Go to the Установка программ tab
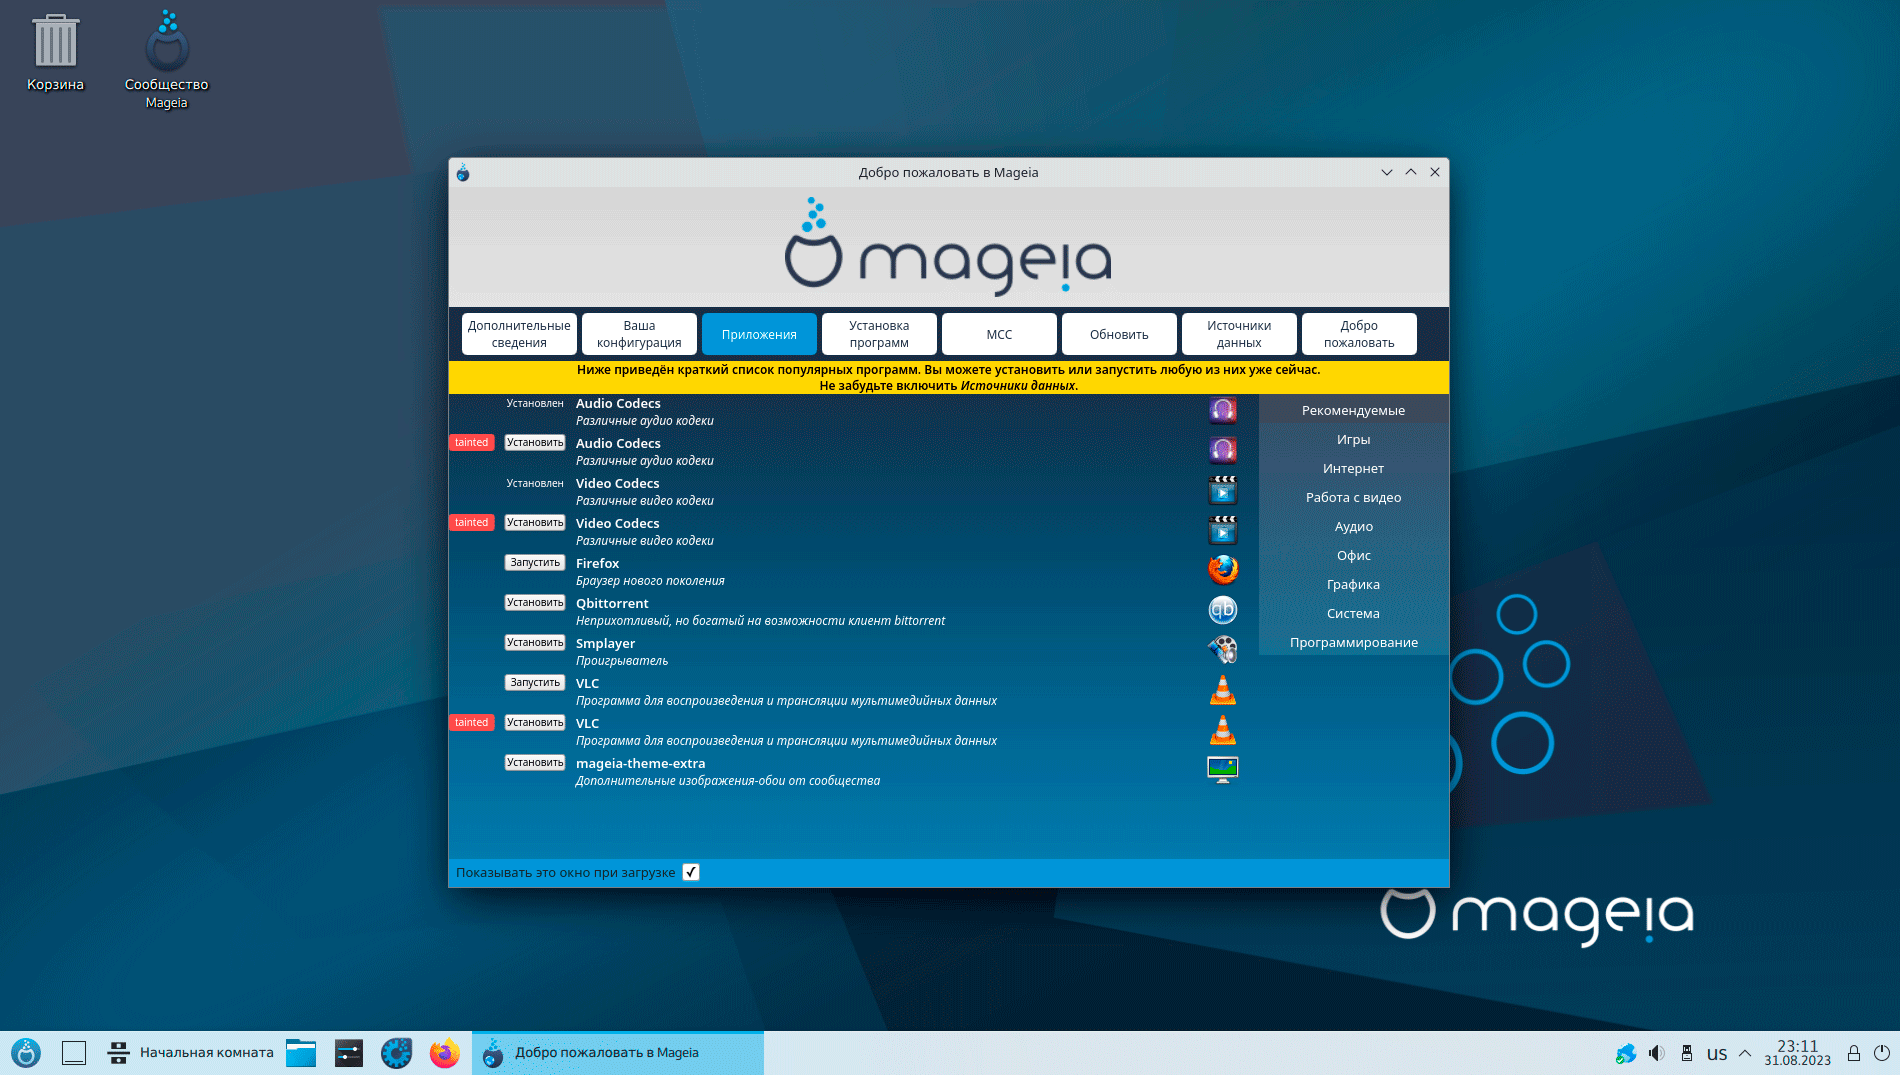The image size is (1900, 1075). pyautogui.click(x=879, y=334)
